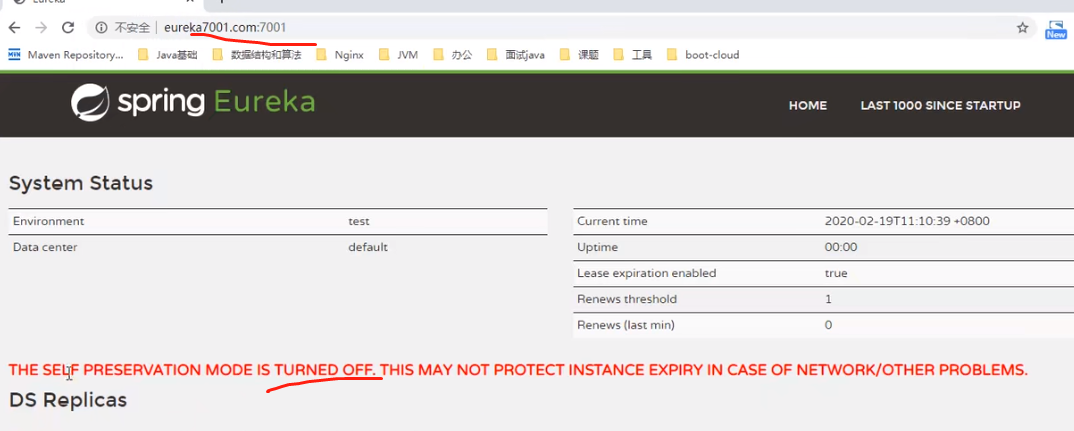Click the Renews threshold label
The height and width of the screenshot is (431, 1074).
[627, 299]
